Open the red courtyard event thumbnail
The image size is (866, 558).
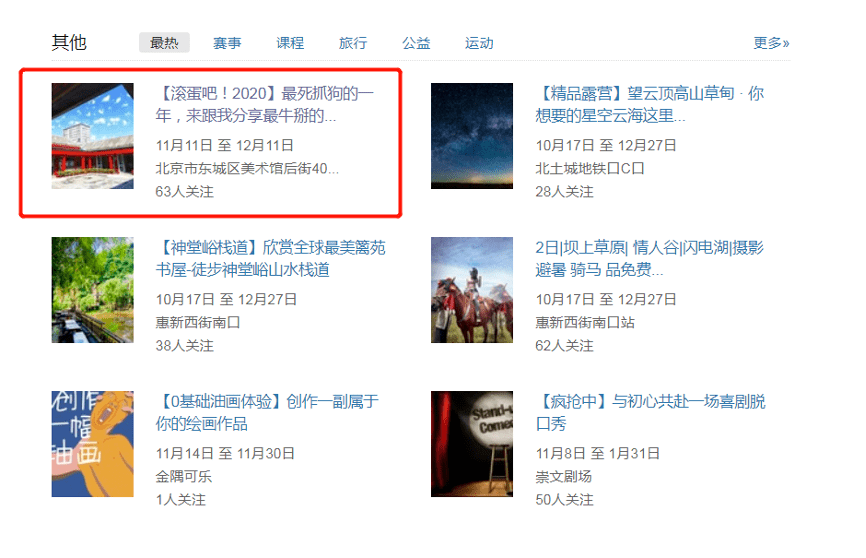click(92, 136)
